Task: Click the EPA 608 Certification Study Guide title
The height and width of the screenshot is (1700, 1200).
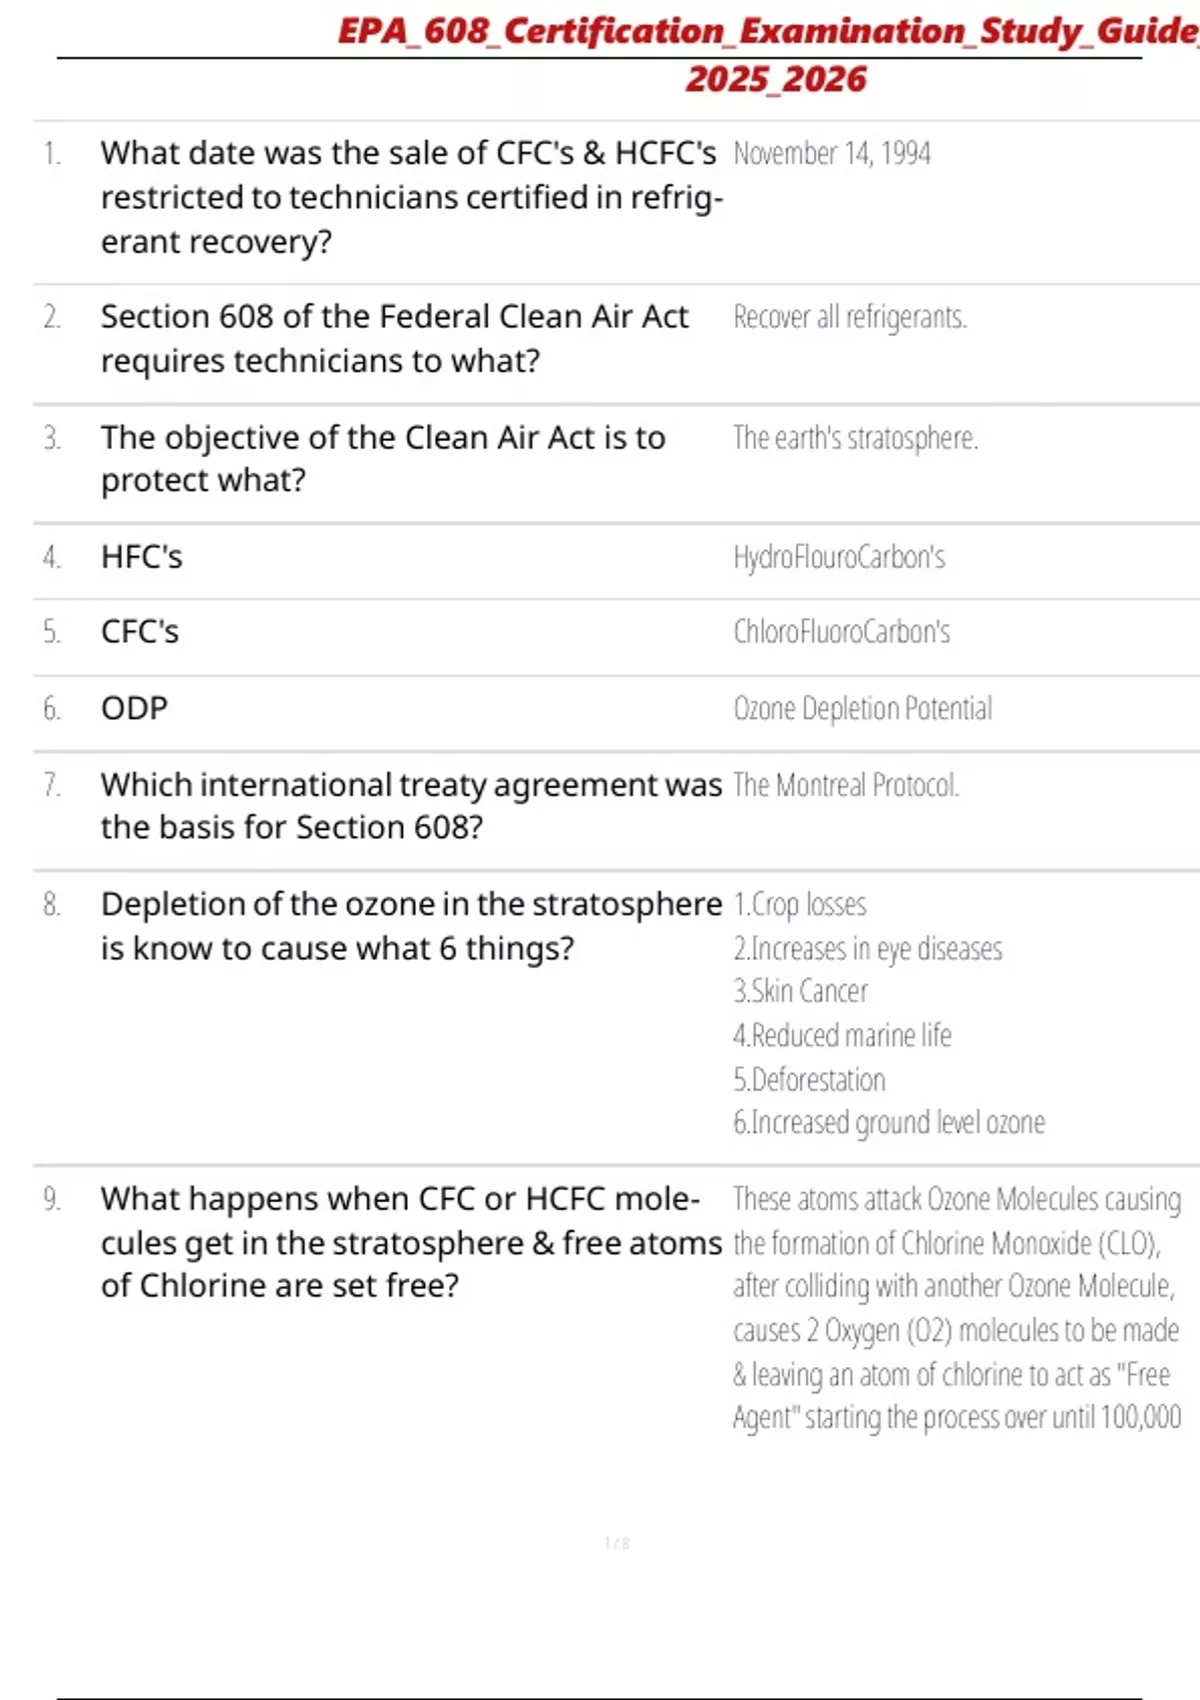Action: pyautogui.click(x=767, y=31)
